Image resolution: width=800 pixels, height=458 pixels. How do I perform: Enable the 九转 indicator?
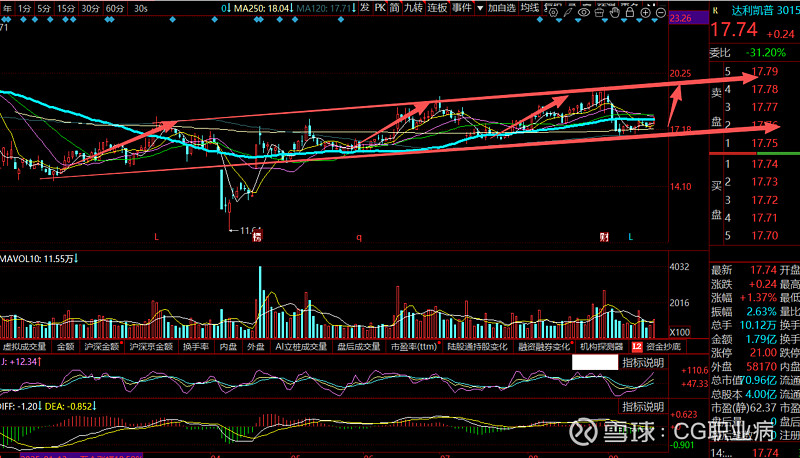point(413,8)
